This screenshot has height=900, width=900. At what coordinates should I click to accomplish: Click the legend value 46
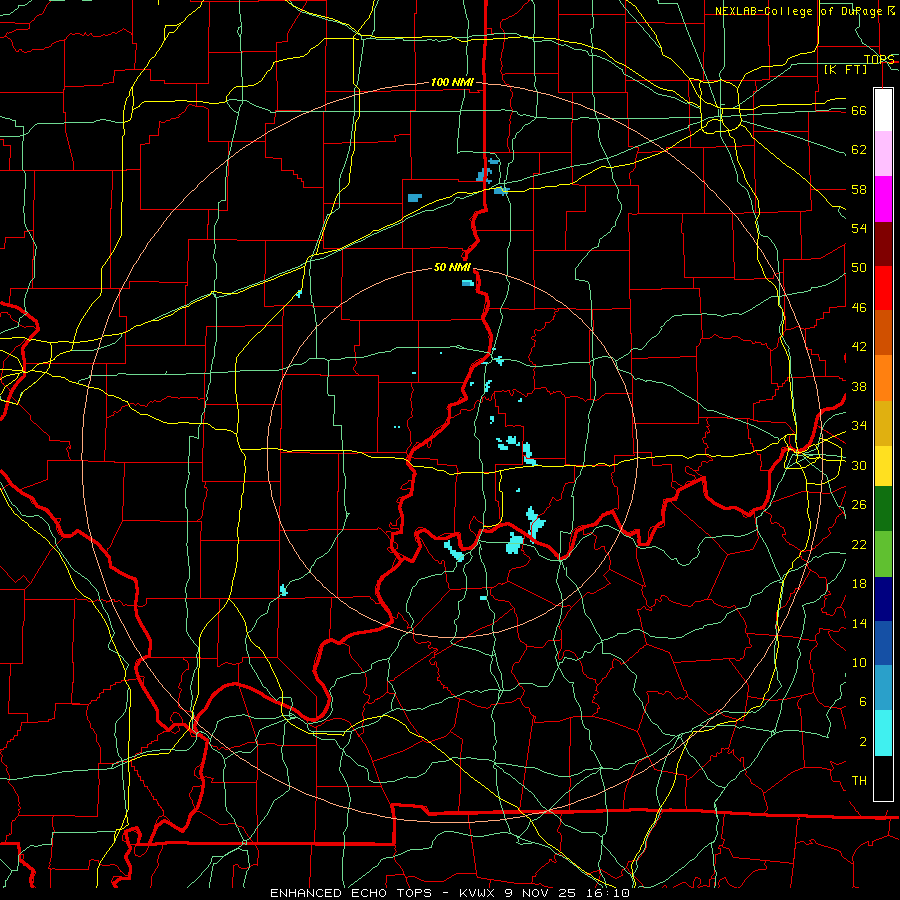[859, 308]
